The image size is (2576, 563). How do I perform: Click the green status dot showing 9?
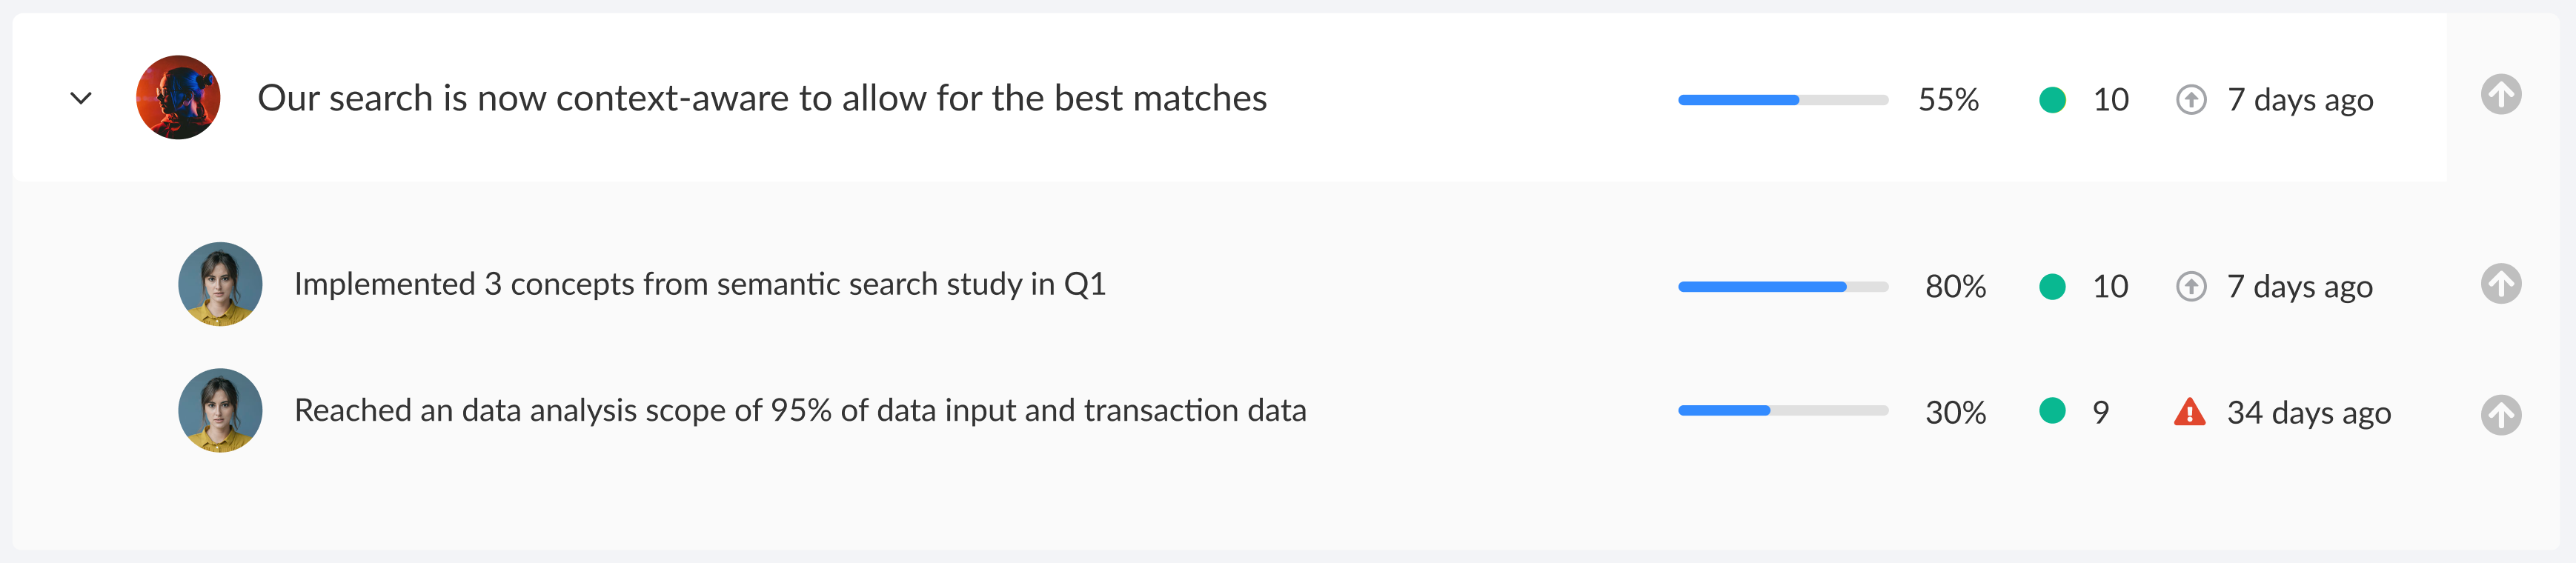(2051, 411)
